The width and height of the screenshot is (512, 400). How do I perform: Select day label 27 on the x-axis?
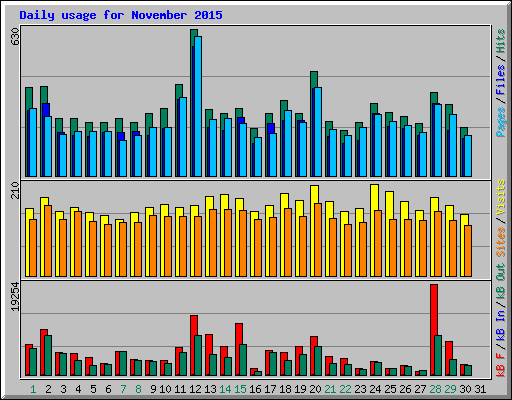420,389
